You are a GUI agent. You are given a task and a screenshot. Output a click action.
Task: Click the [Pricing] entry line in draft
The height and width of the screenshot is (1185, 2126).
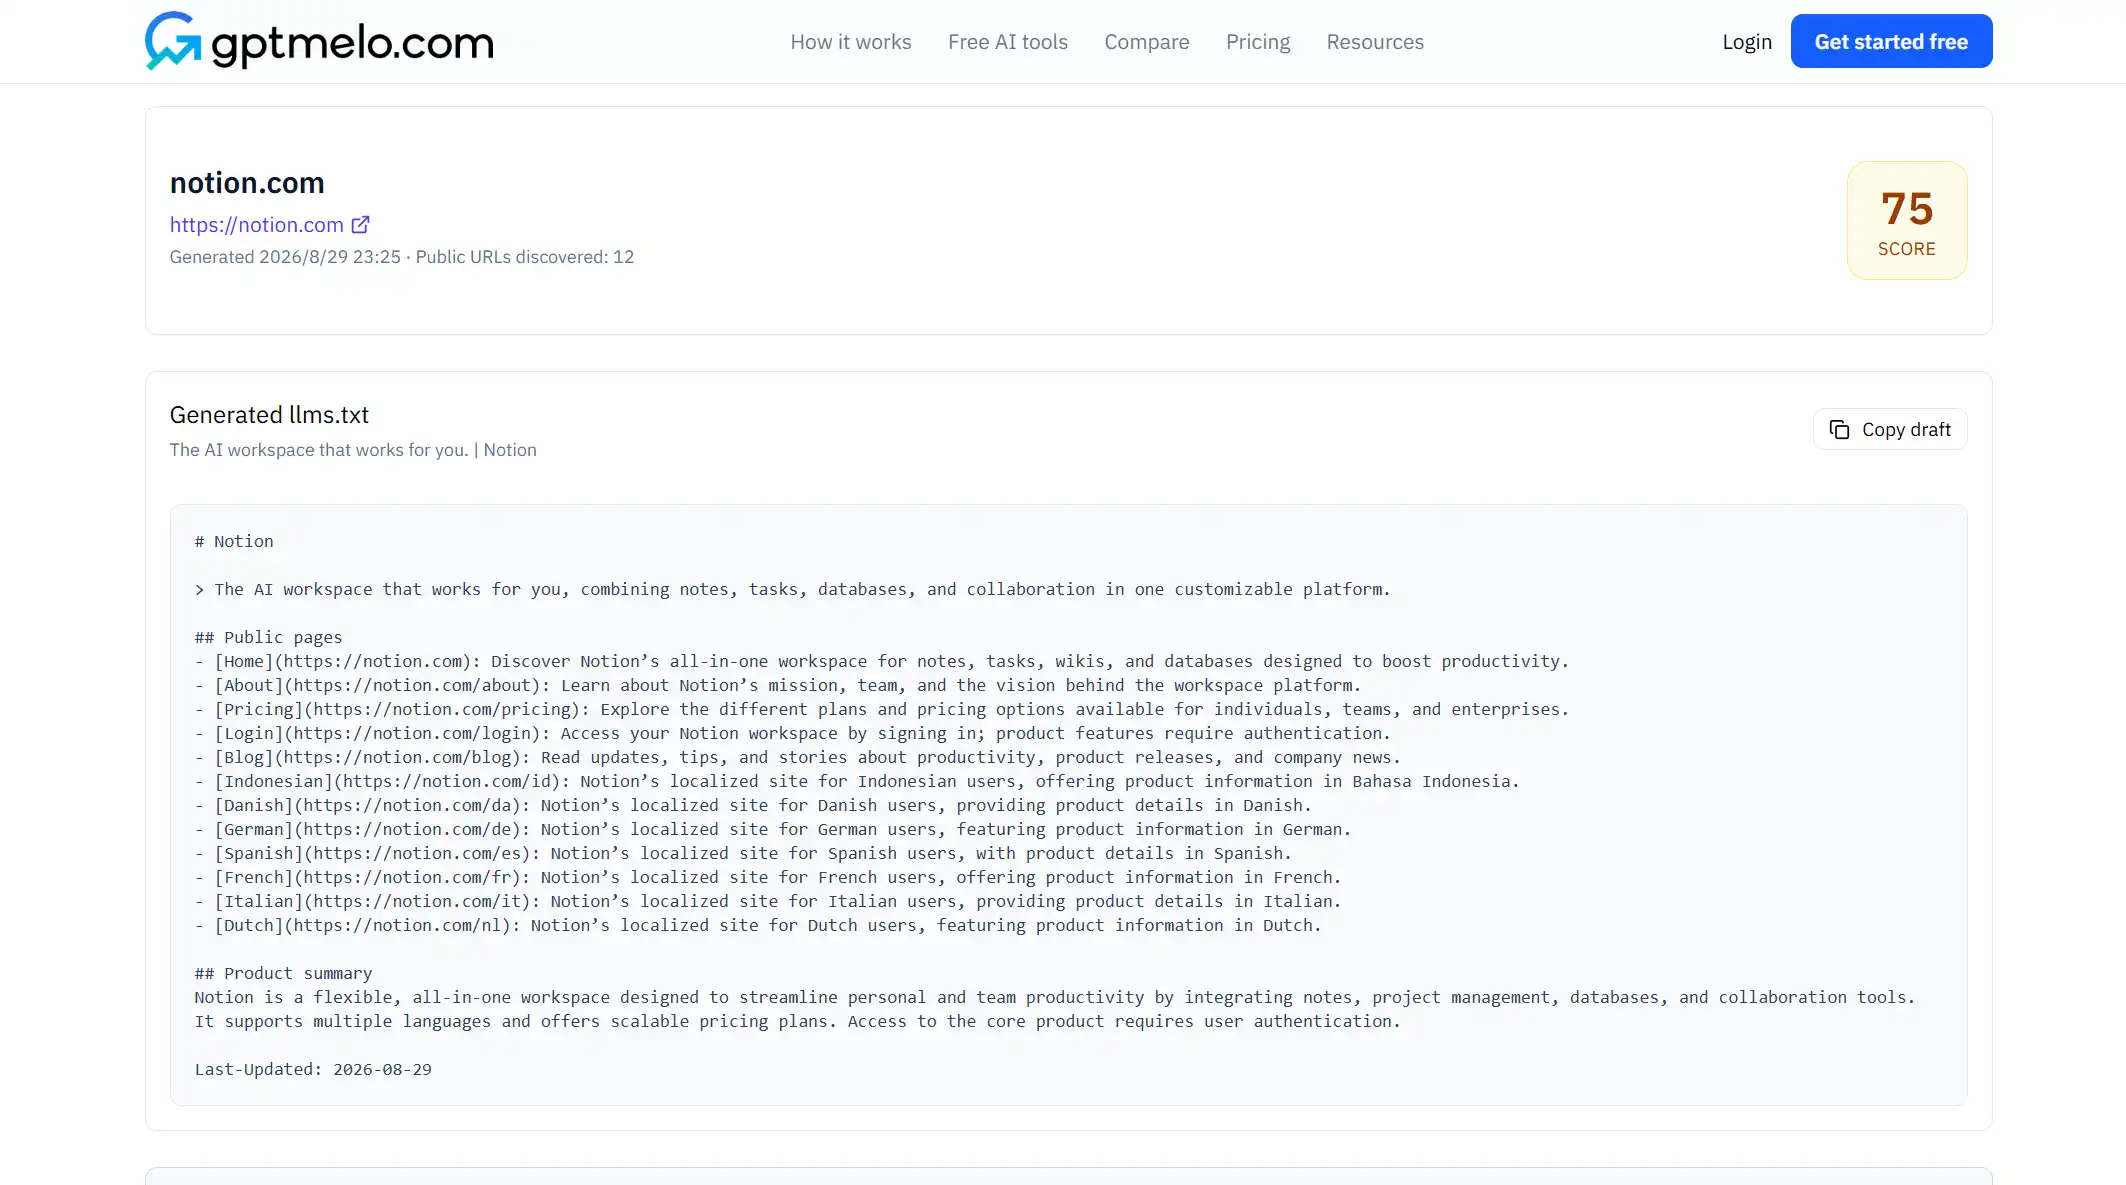coord(882,709)
